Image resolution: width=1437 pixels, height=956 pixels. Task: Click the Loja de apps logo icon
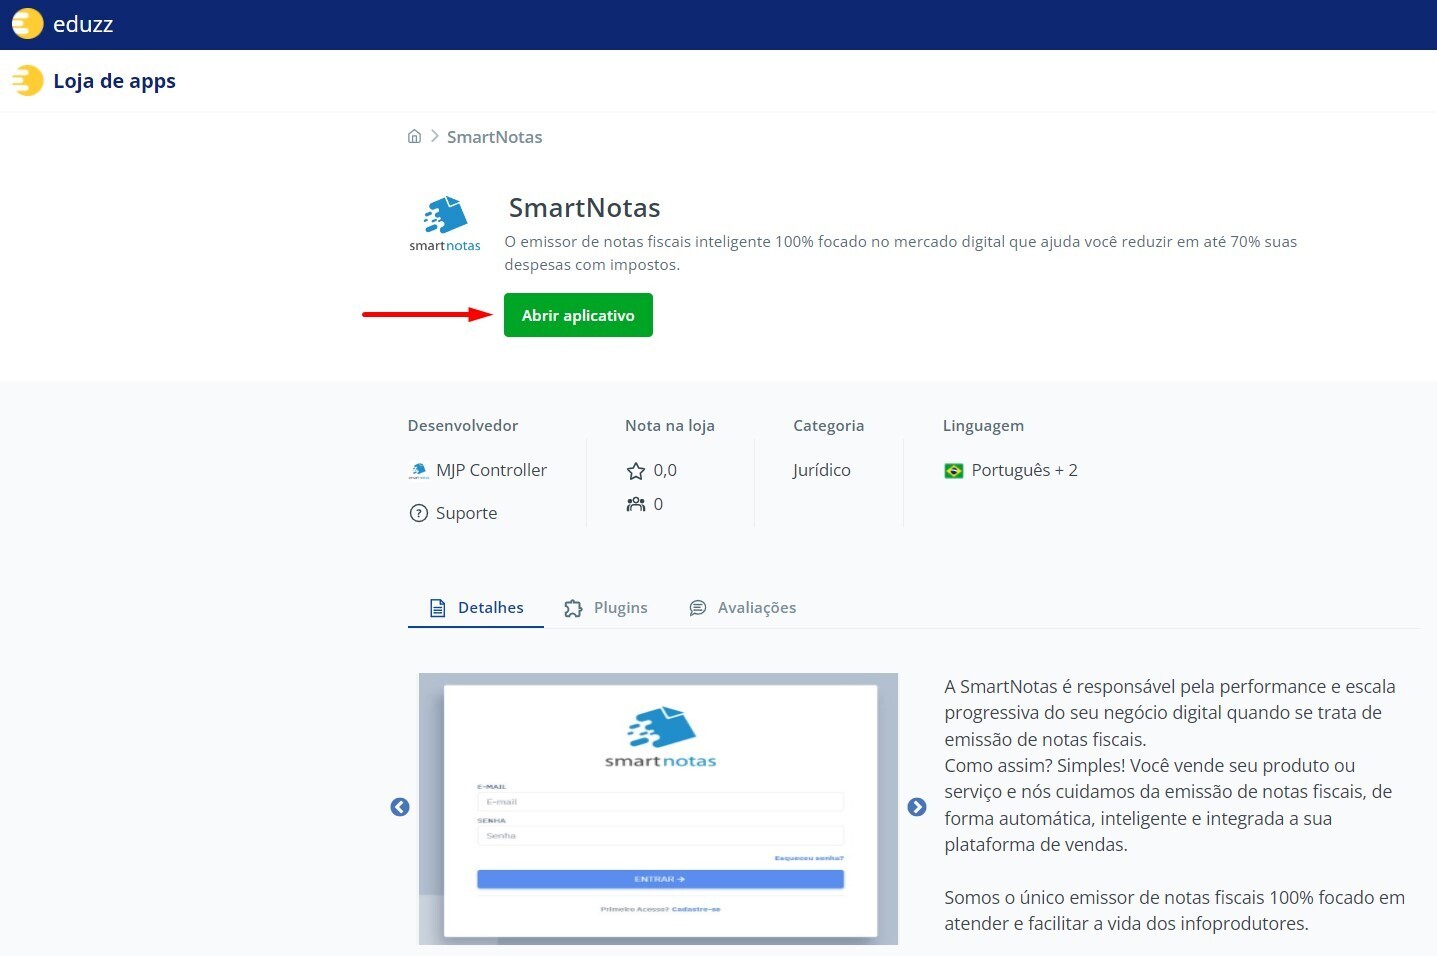pyautogui.click(x=28, y=81)
